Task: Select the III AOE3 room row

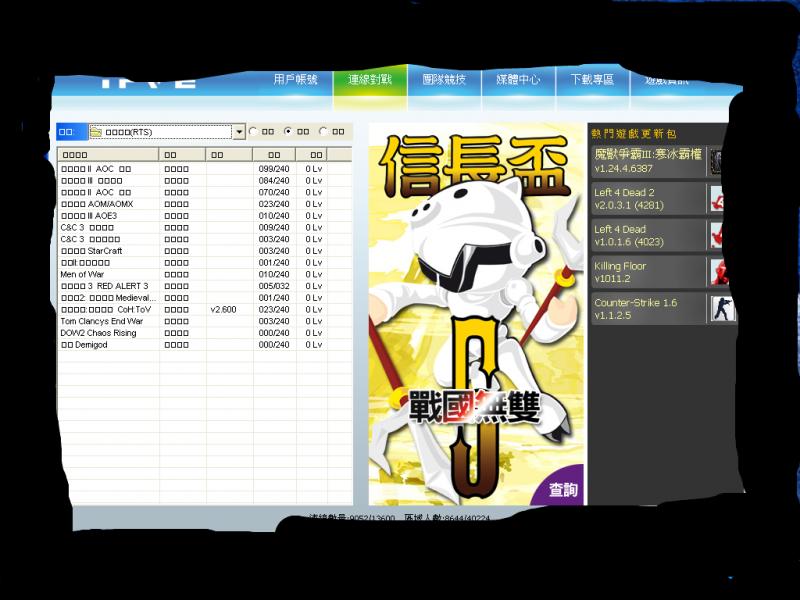Action: coord(205,216)
